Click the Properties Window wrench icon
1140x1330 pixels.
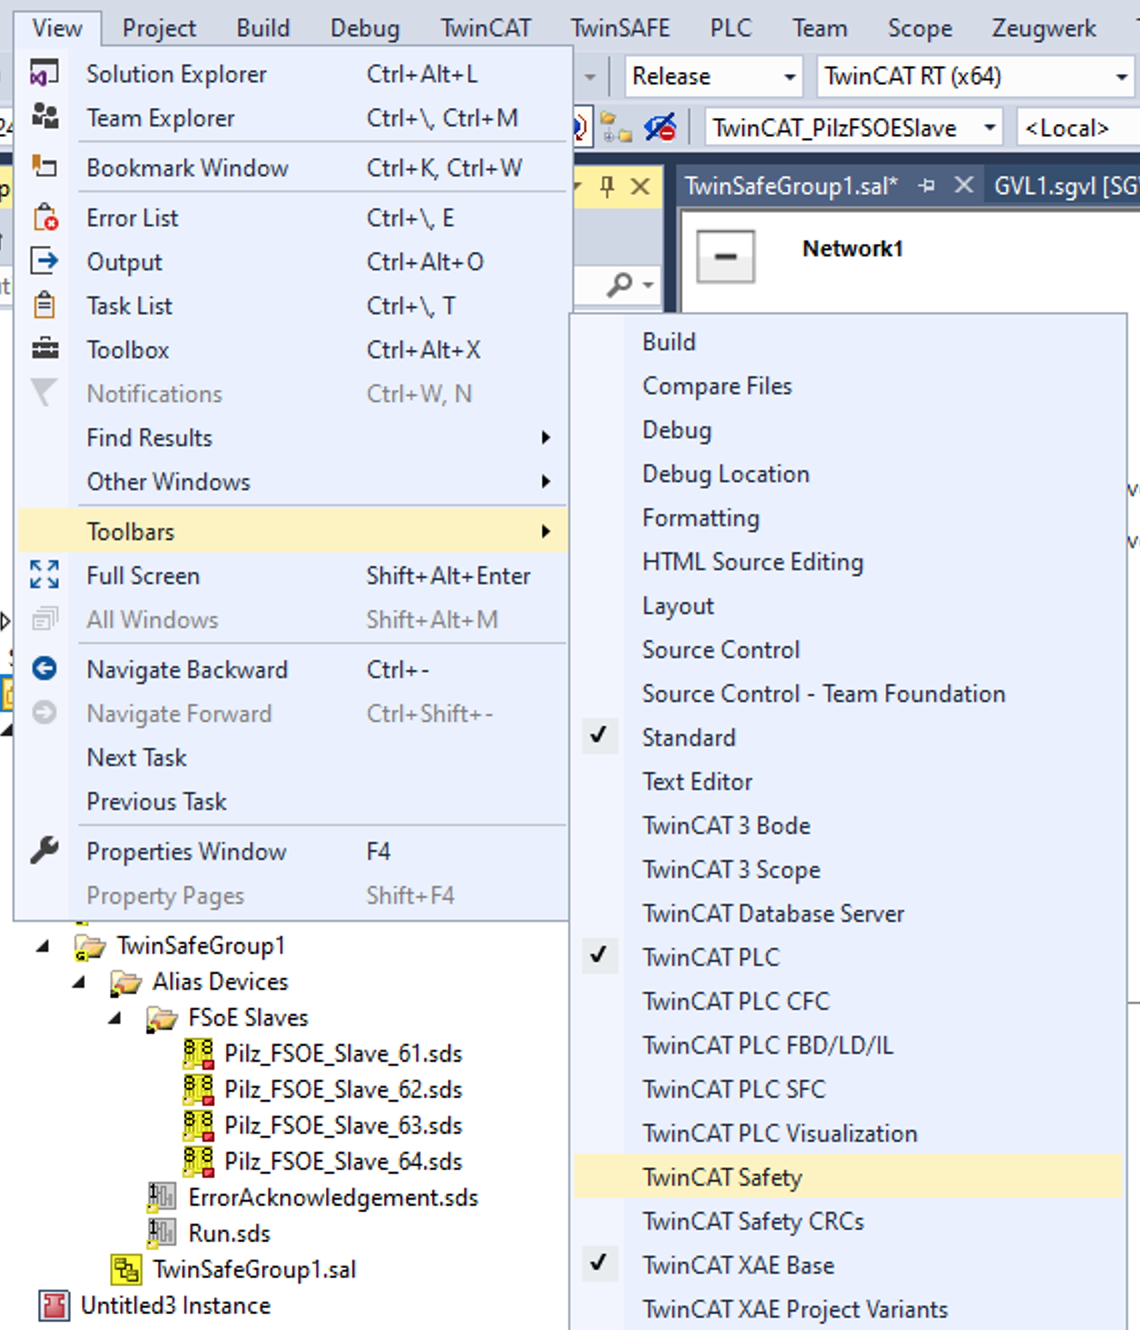click(x=44, y=851)
